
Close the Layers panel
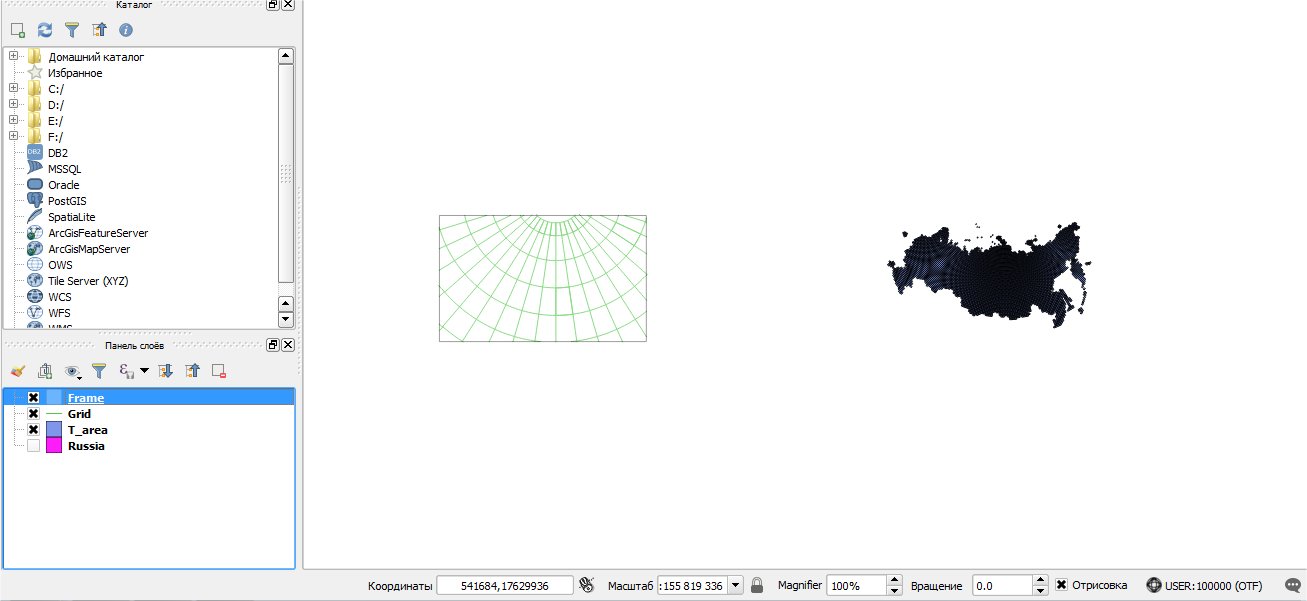(288, 345)
